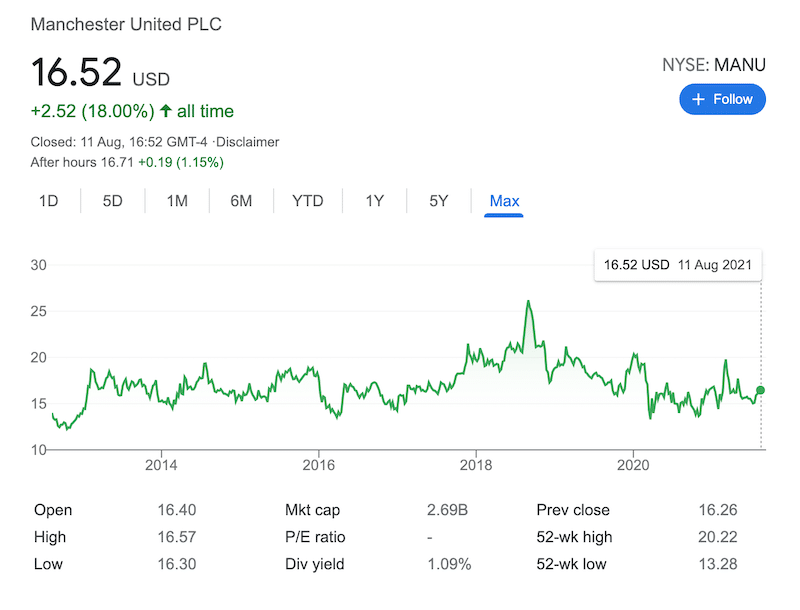Click the 2018 x-axis label
The height and width of the screenshot is (610, 800).
coord(476,465)
